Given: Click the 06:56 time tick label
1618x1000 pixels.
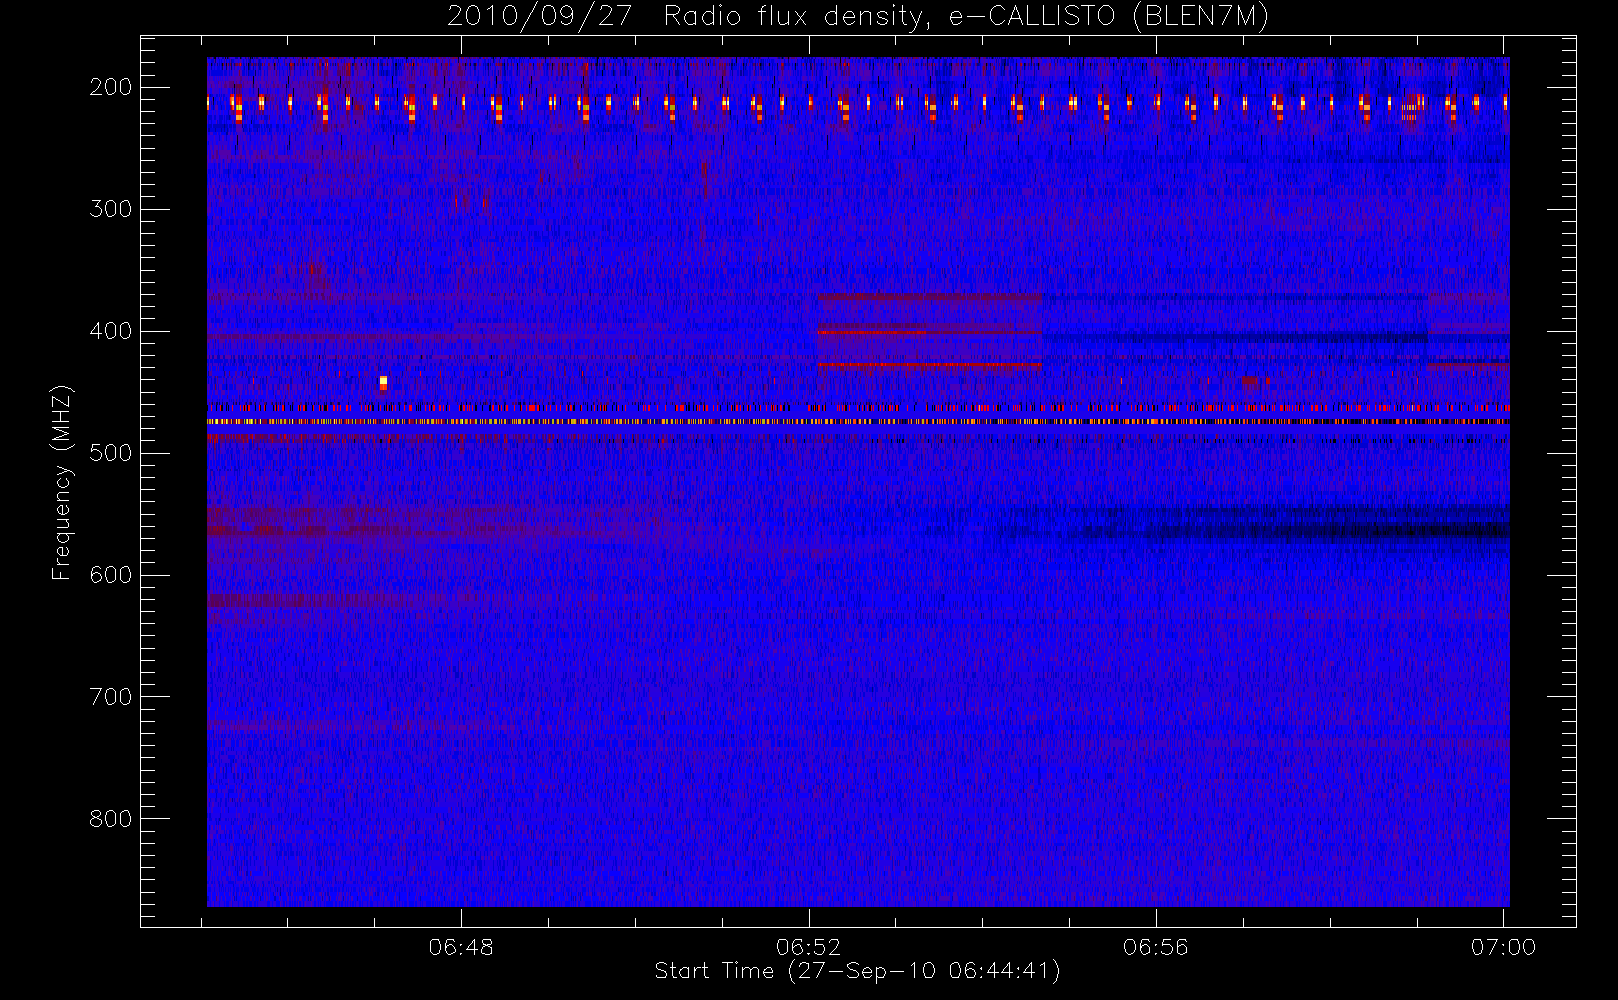Looking at the screenshot, I should pyautogui.click(x=1155, y=947).
